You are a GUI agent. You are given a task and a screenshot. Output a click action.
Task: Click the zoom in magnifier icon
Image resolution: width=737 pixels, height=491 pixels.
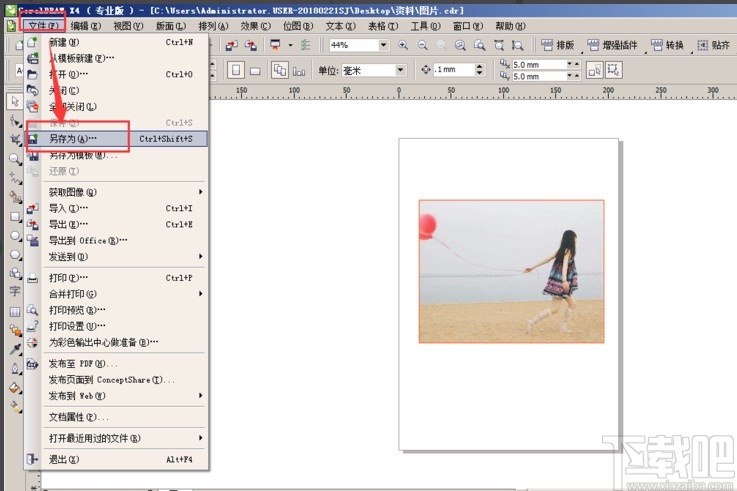click(403, 45)
